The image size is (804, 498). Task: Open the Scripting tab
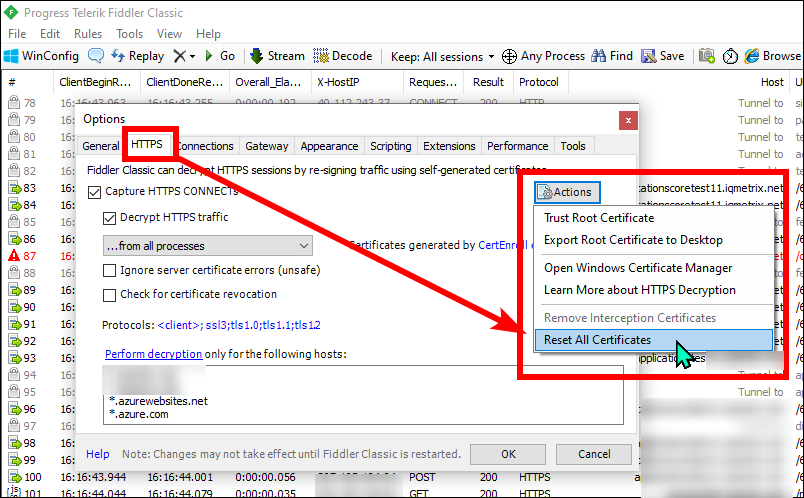(391, 146)
